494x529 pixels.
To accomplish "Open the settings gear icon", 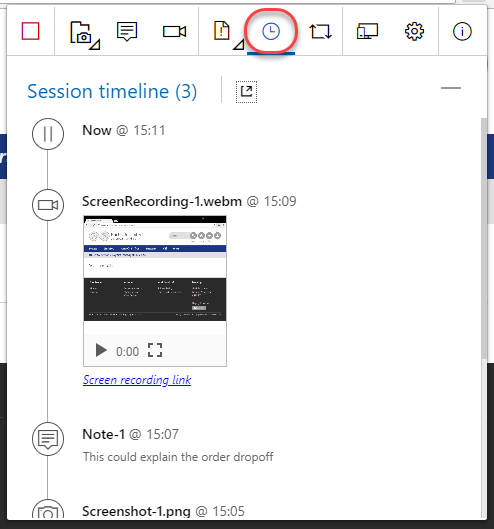I will 414,32.
